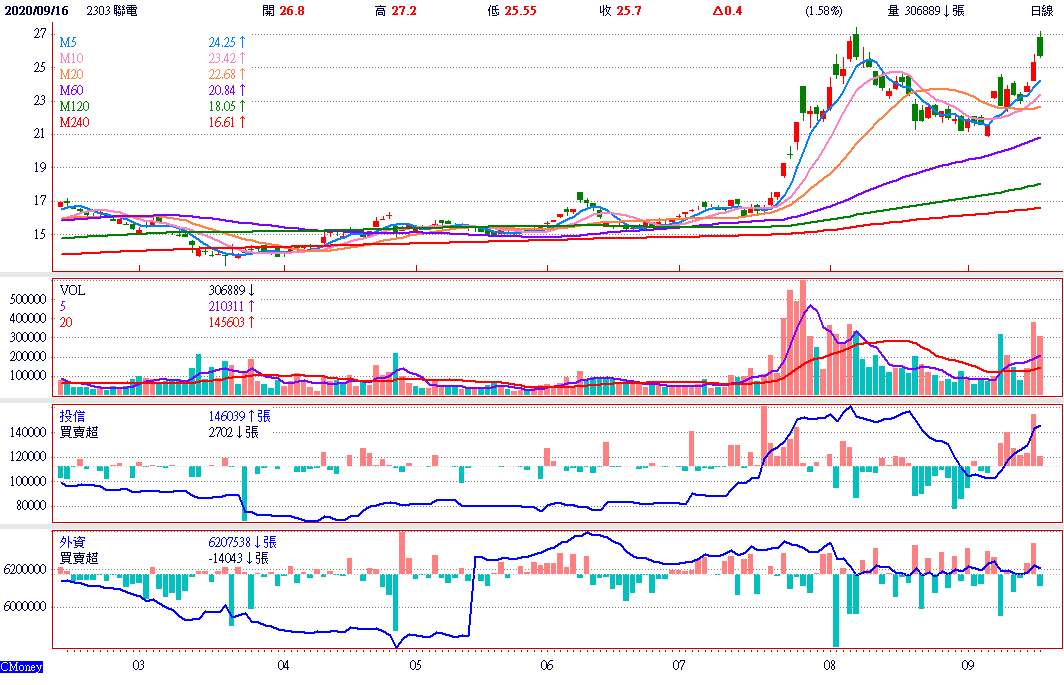This screenshot has height=685, width=1064.
Task: Click the 1.58% change percentage
Action: 824,11
